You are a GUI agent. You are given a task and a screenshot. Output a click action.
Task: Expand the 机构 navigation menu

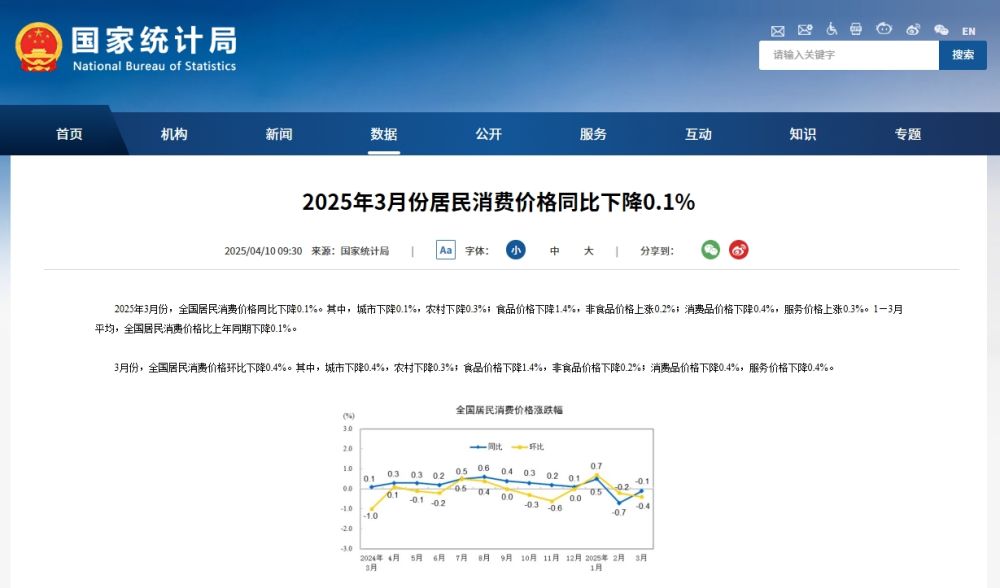[x=174, y=134]
